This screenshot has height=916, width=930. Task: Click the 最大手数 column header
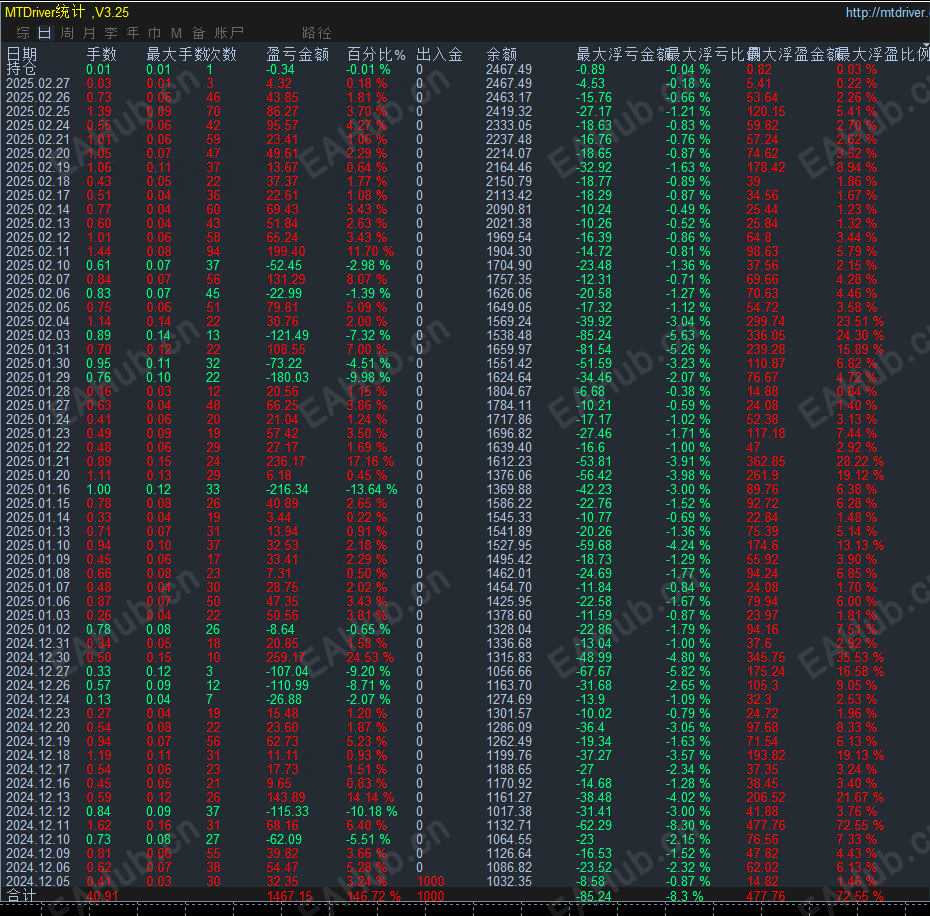pos(176,55)
